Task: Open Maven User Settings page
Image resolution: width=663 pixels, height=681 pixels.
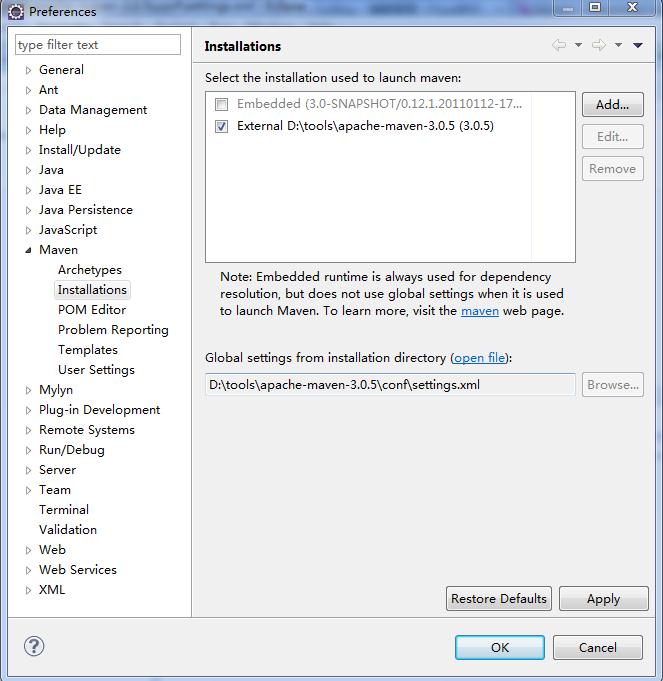Action: click(96, 370)
